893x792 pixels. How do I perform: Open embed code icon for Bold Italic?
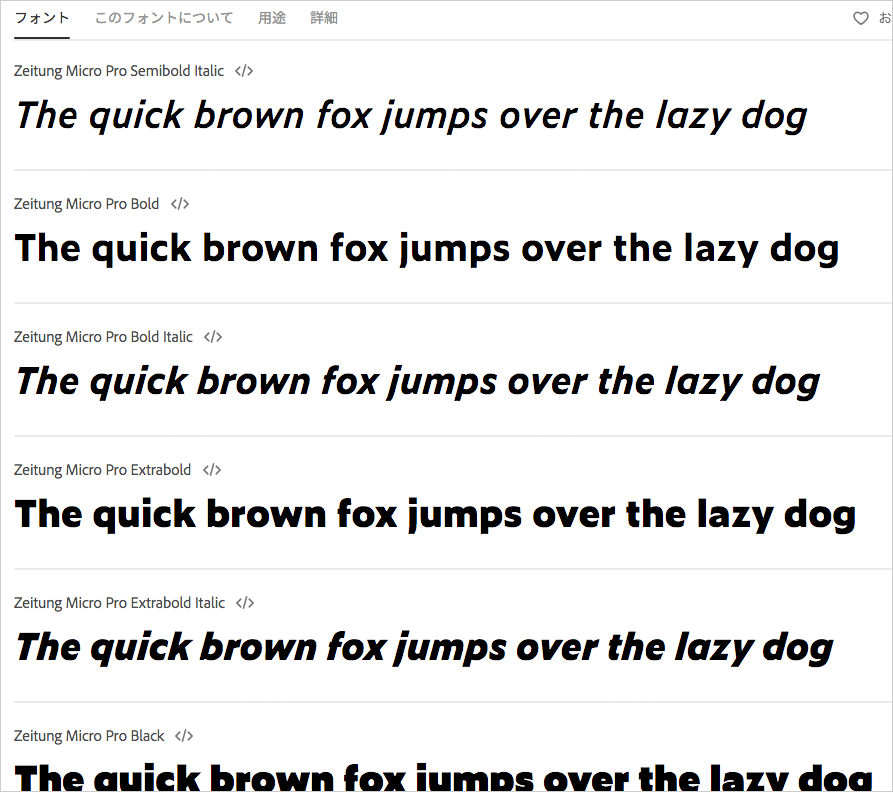tap(213, 337)
